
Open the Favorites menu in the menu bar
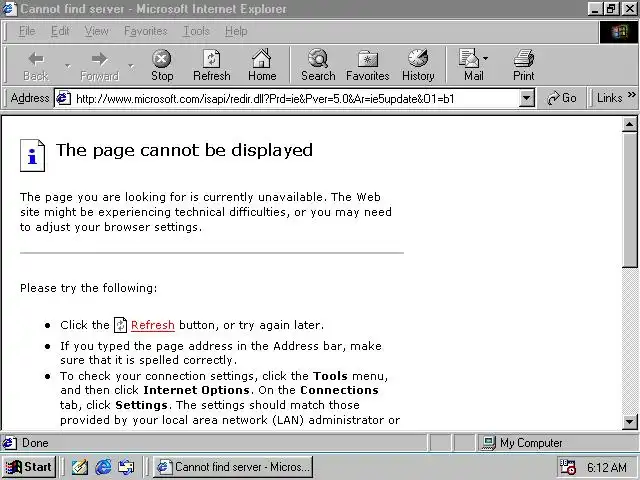pyautogui.click(x=146, y=31)
